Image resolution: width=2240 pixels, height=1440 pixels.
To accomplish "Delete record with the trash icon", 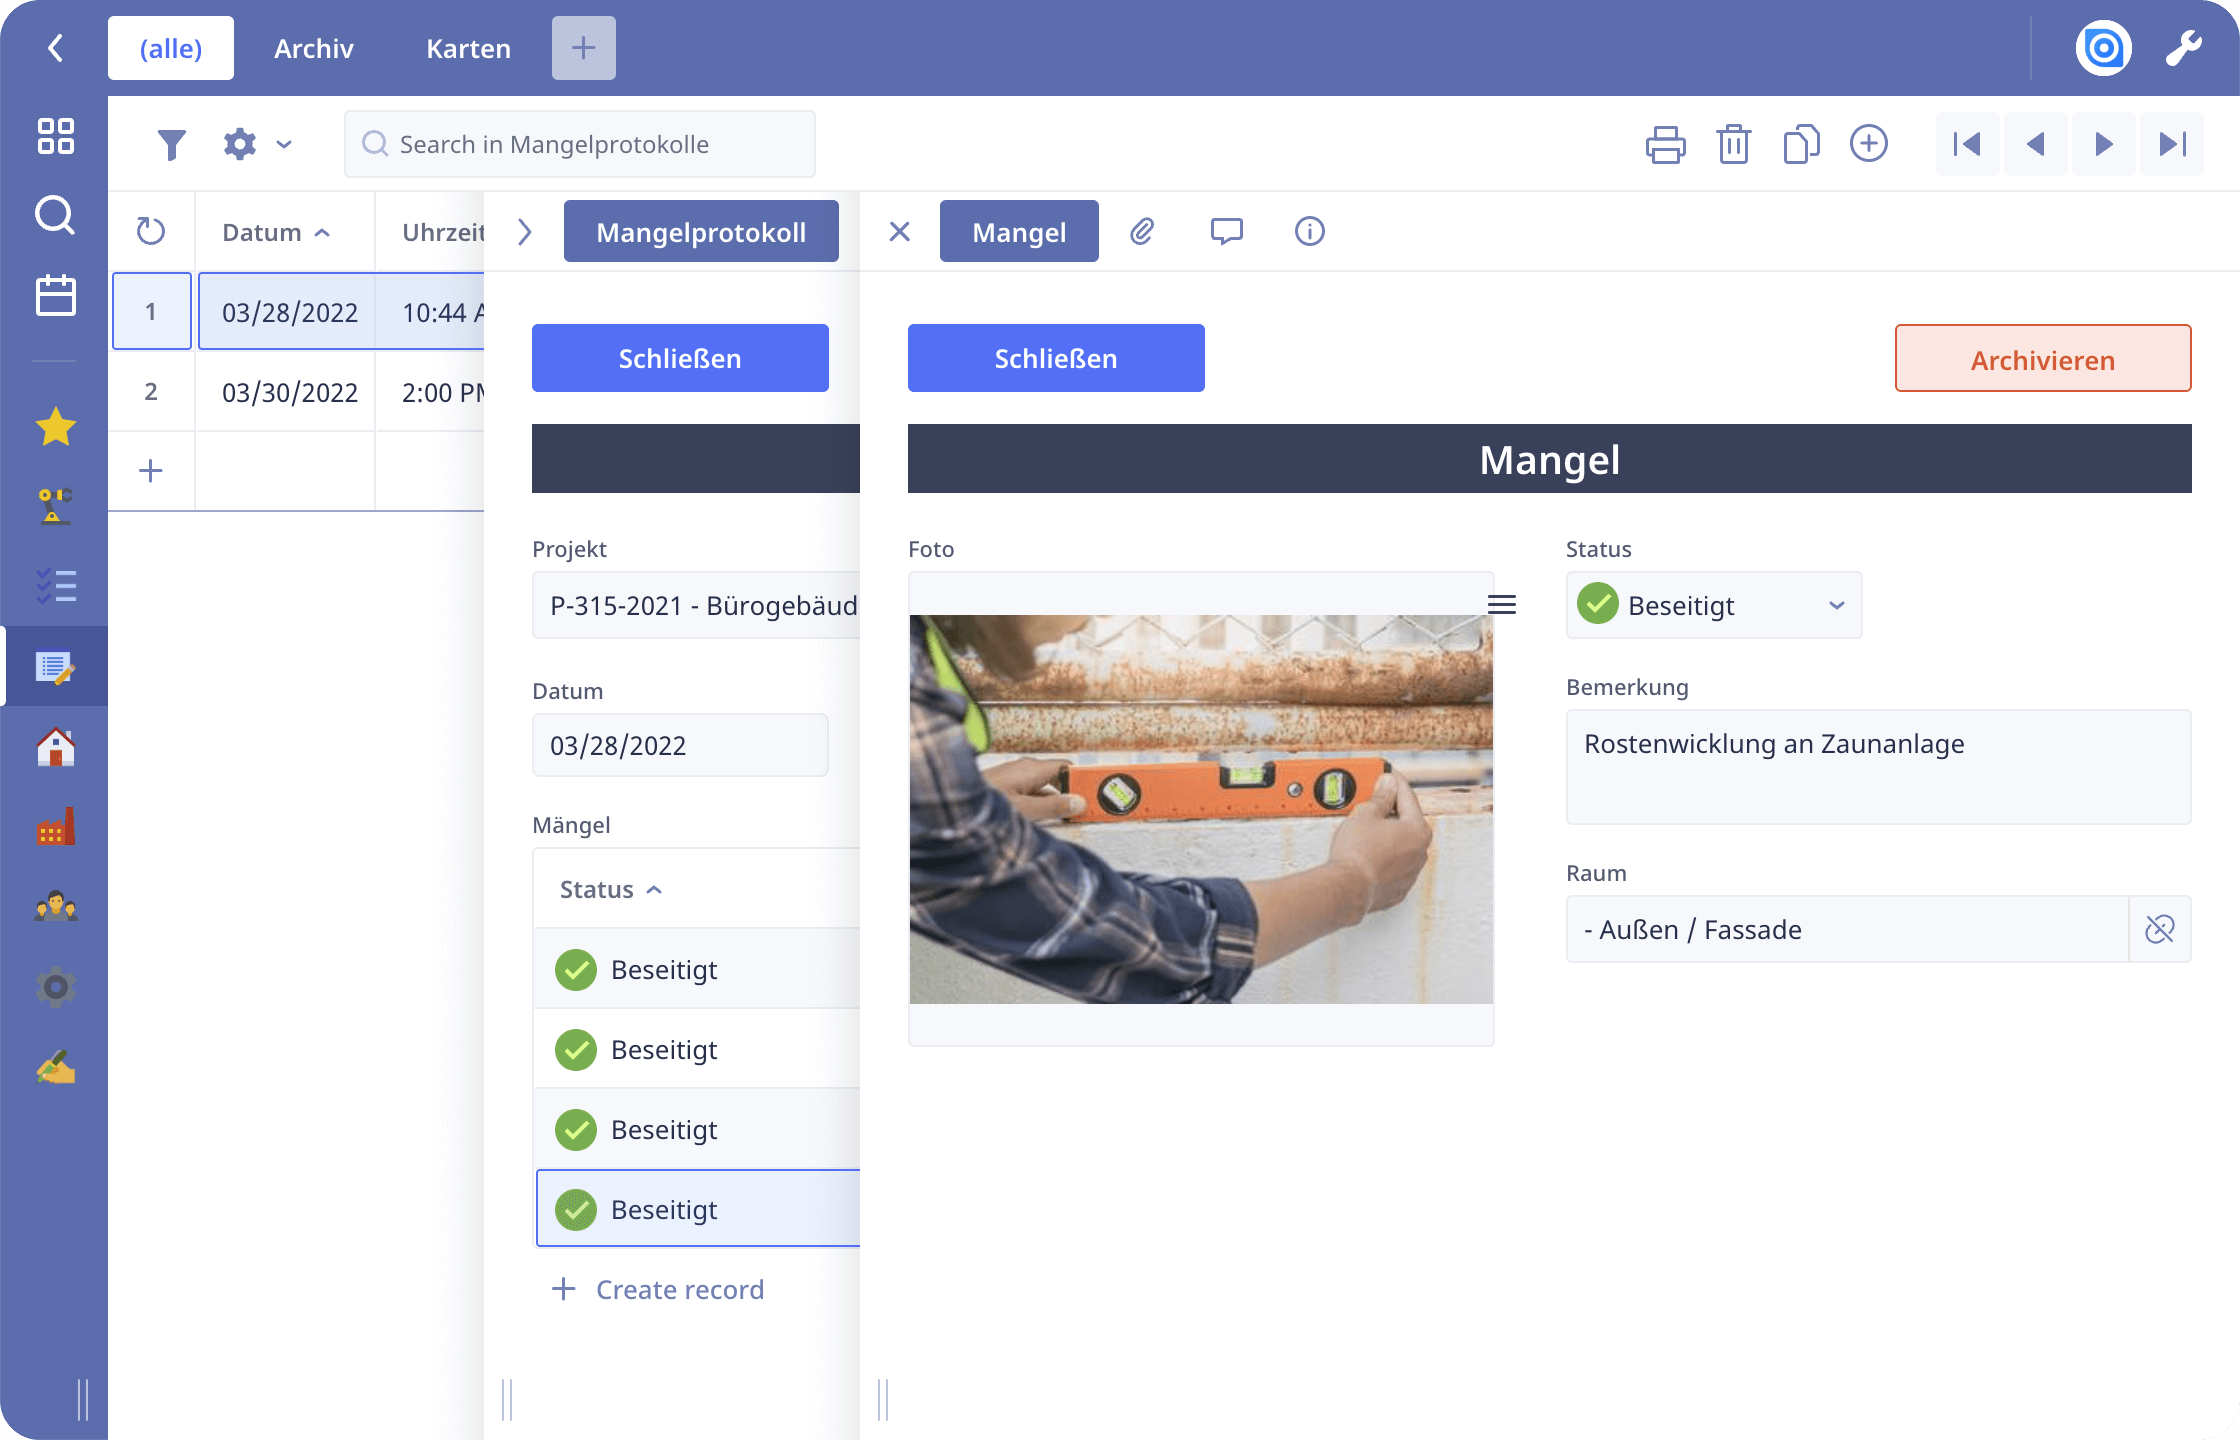I will pos(1733,144).
